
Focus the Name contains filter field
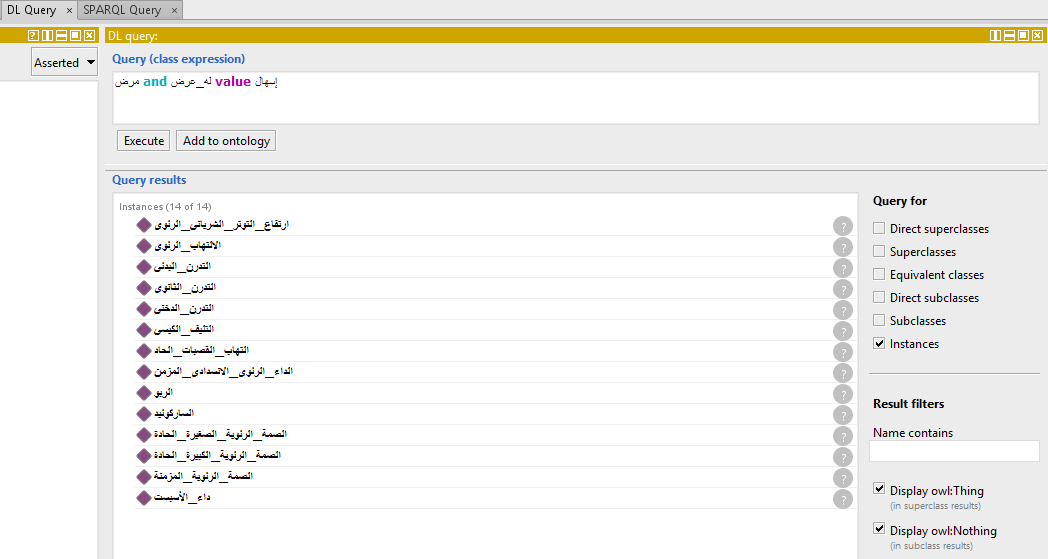953,452
